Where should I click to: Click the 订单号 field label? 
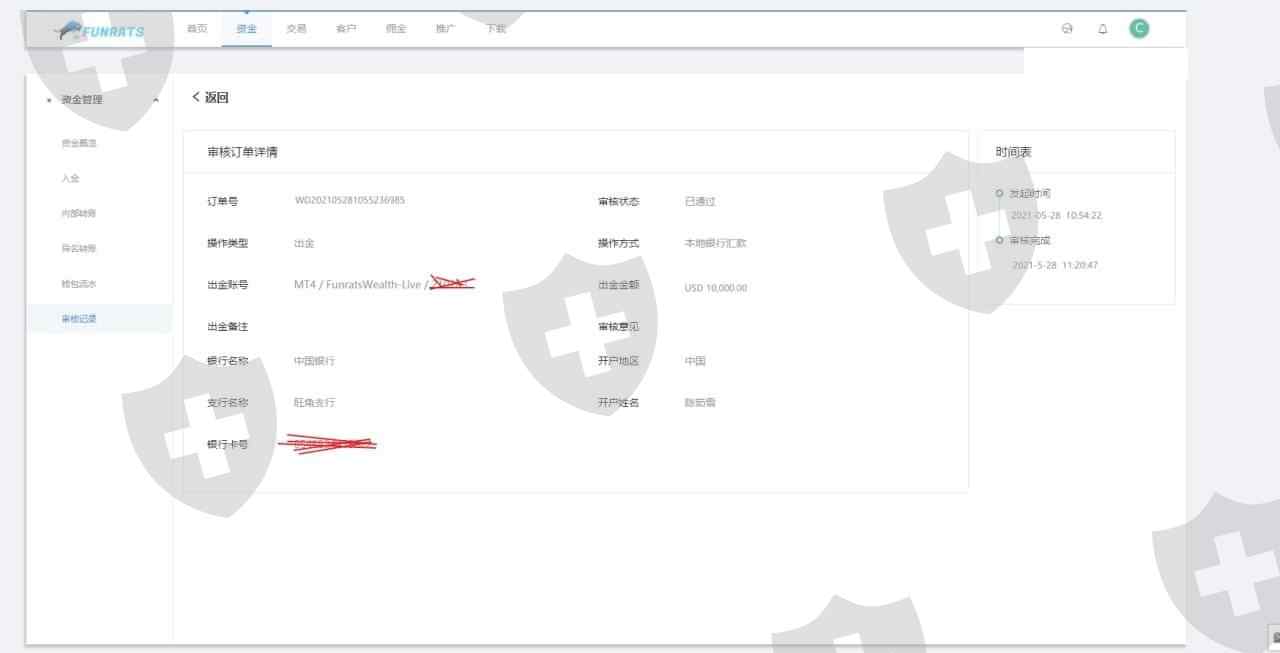222,201
